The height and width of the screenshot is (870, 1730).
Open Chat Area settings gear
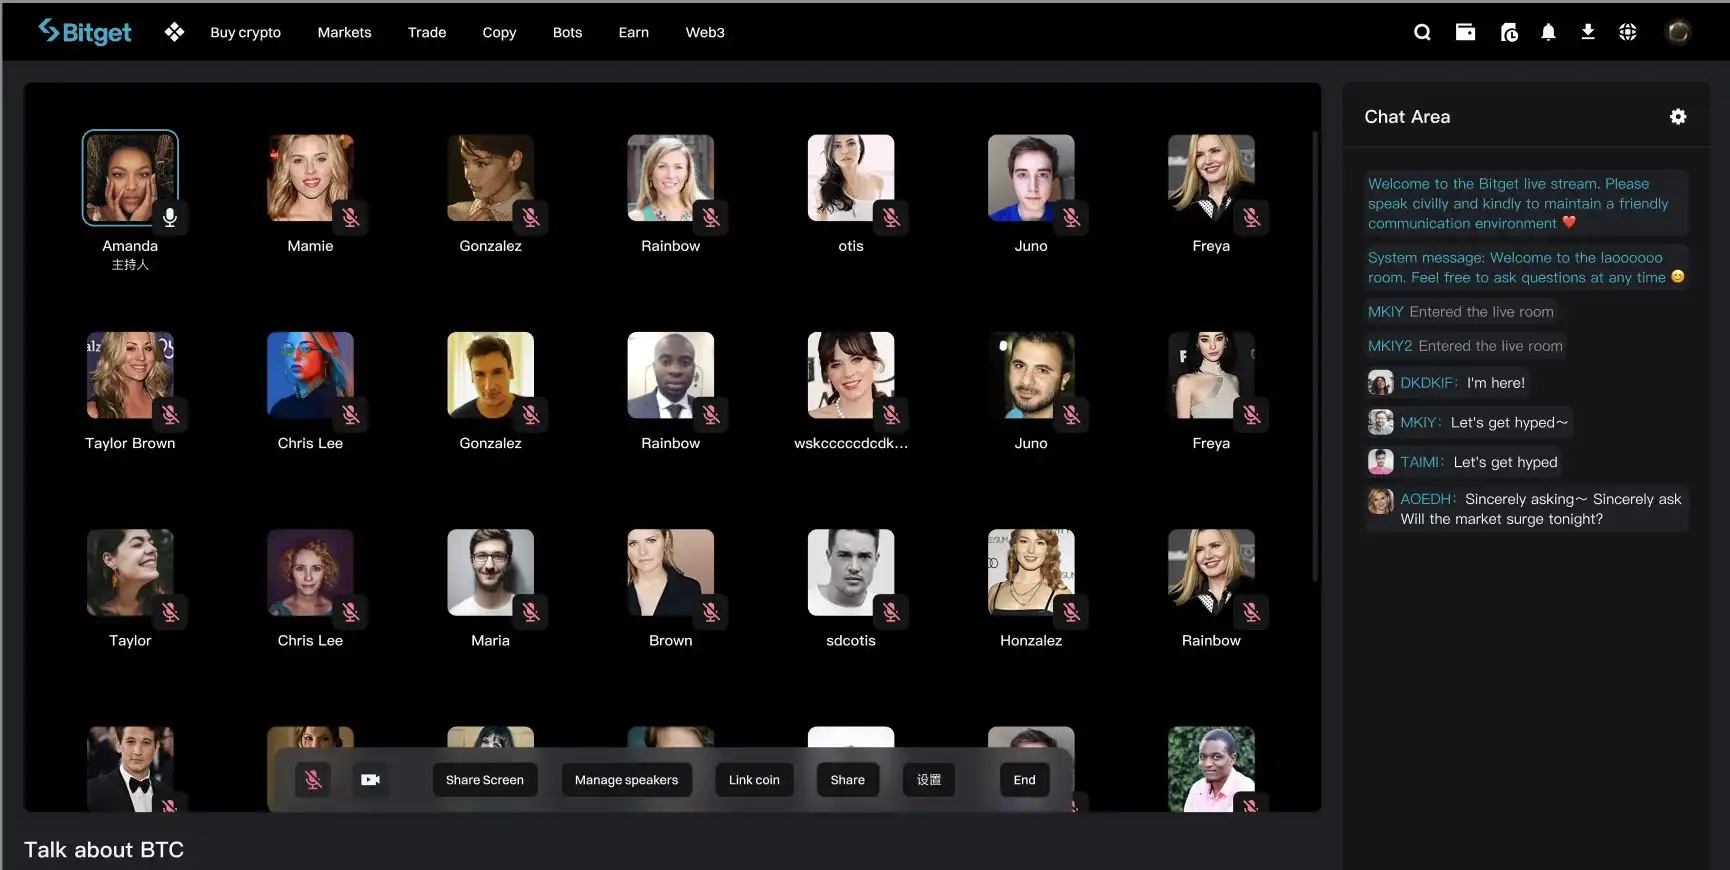[x=1678, y=117]
